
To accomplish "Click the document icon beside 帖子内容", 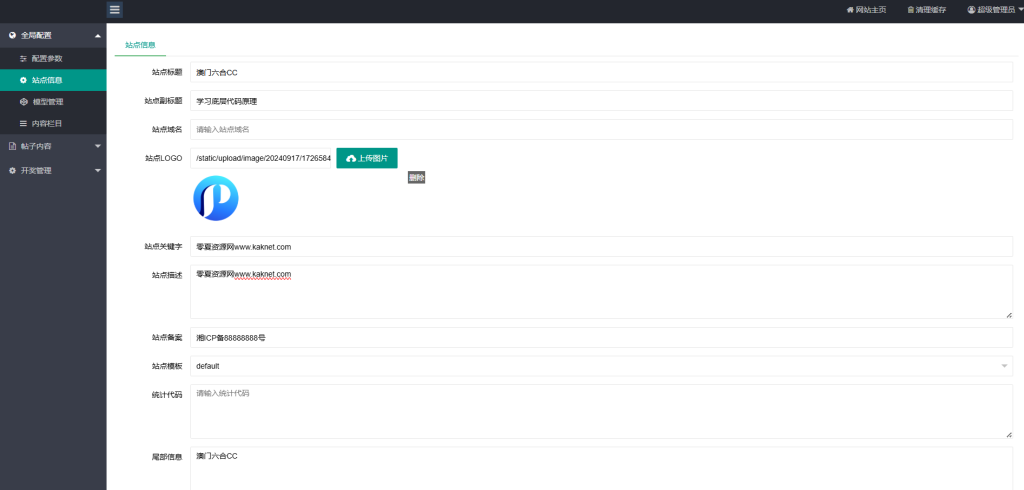I will (x=12, y=146).
